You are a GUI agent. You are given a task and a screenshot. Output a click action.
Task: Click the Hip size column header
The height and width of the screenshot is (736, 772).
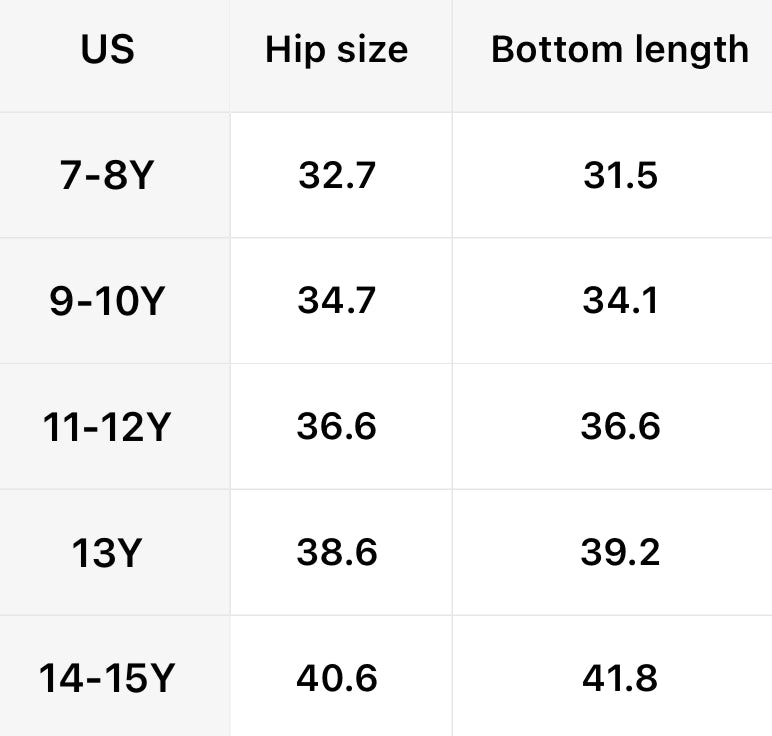[336, 50]
